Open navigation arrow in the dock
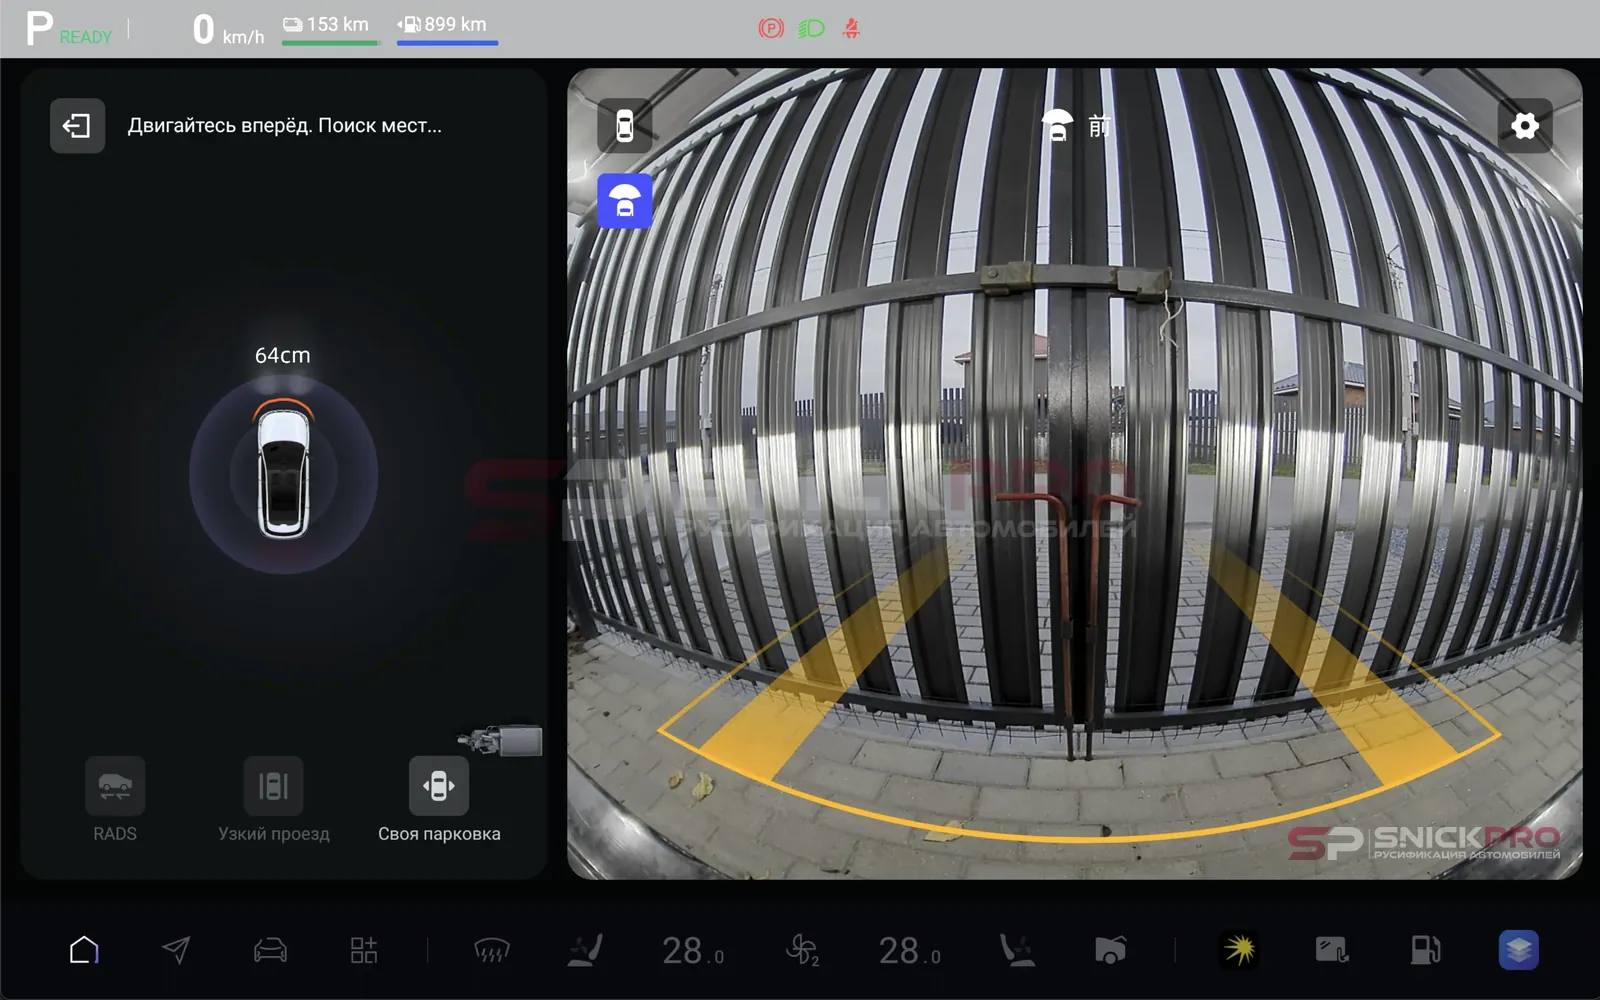This screenshot has height=1000, width=1600. [x=176, y=950]
